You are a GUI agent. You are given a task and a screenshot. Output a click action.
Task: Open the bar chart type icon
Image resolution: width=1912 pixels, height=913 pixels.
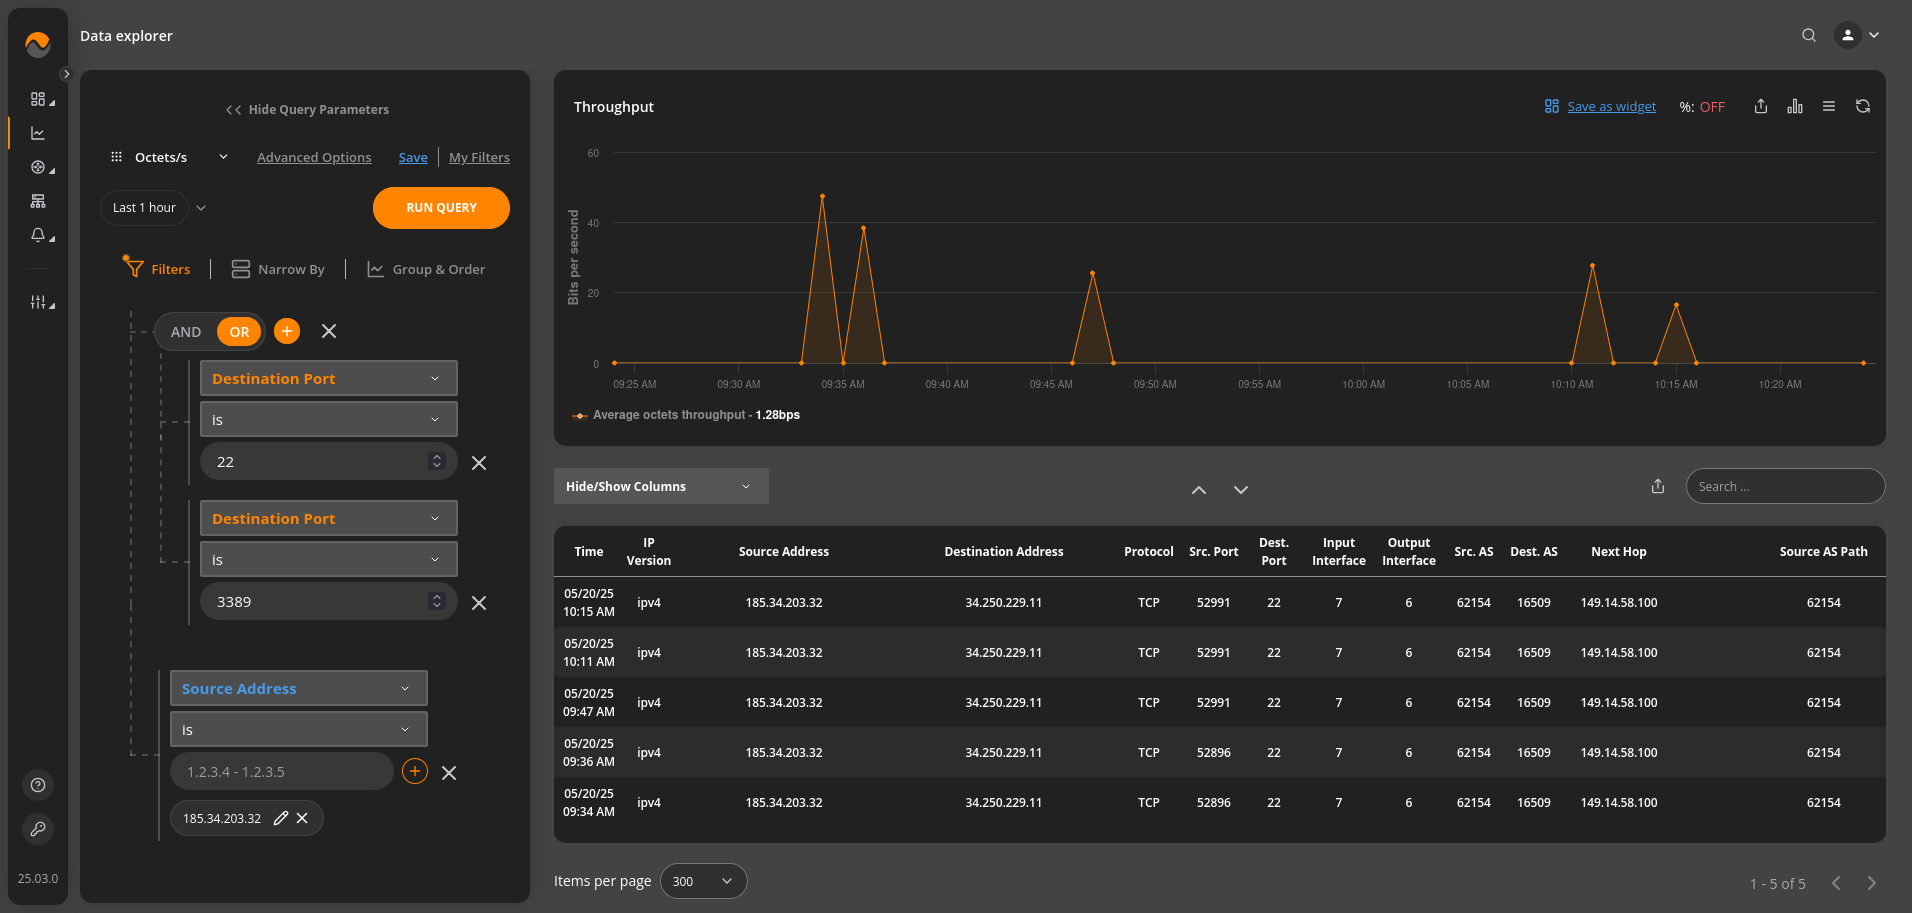point(1795,106)
